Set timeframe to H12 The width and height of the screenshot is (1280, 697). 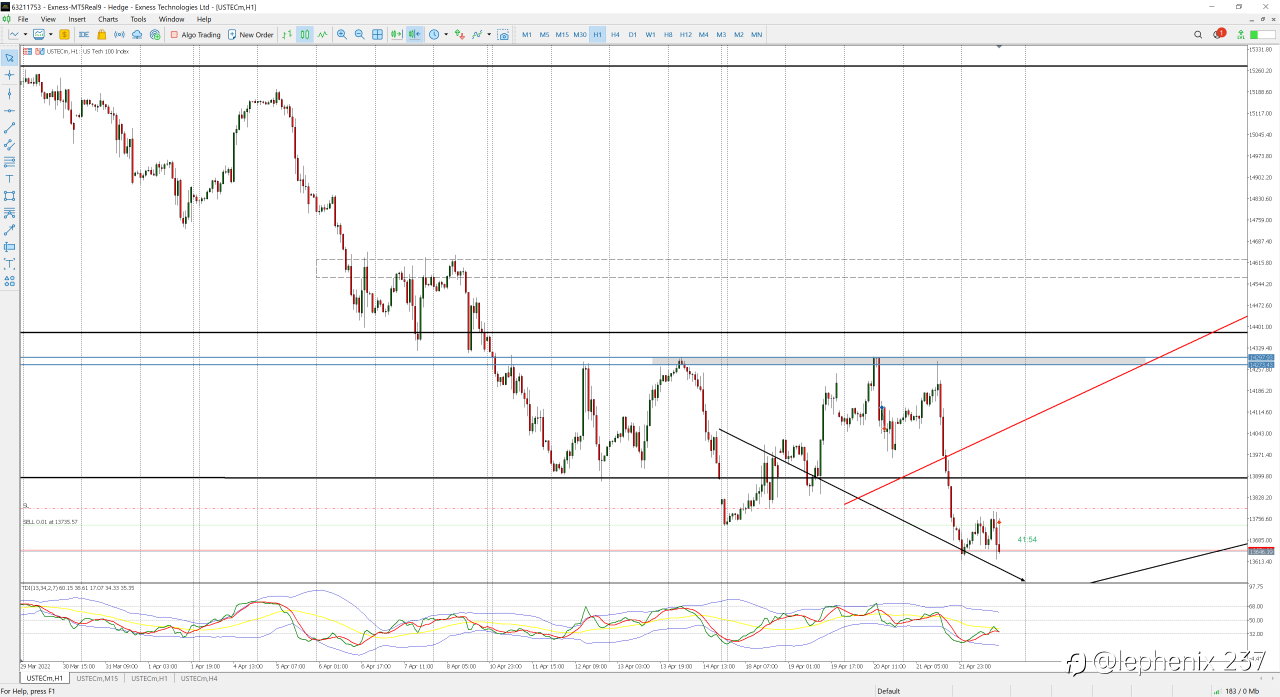(x=686, y=34)
